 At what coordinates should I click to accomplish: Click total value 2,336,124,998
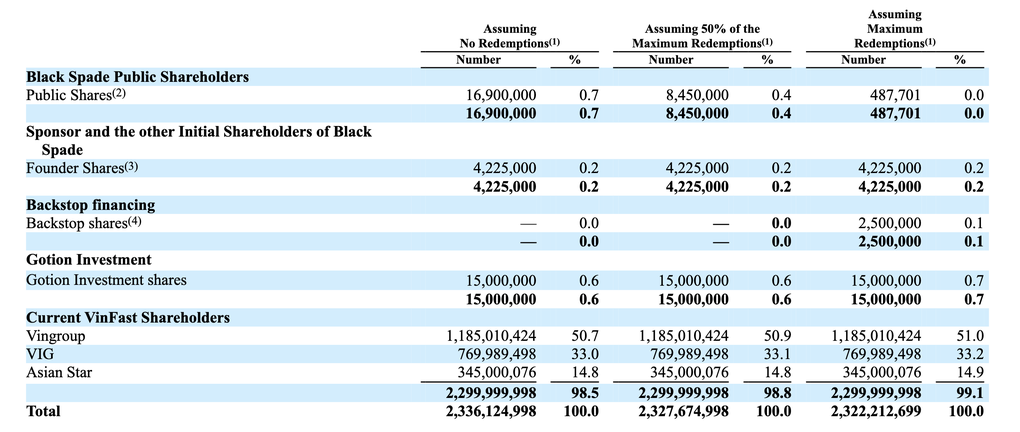coord(491,411)
